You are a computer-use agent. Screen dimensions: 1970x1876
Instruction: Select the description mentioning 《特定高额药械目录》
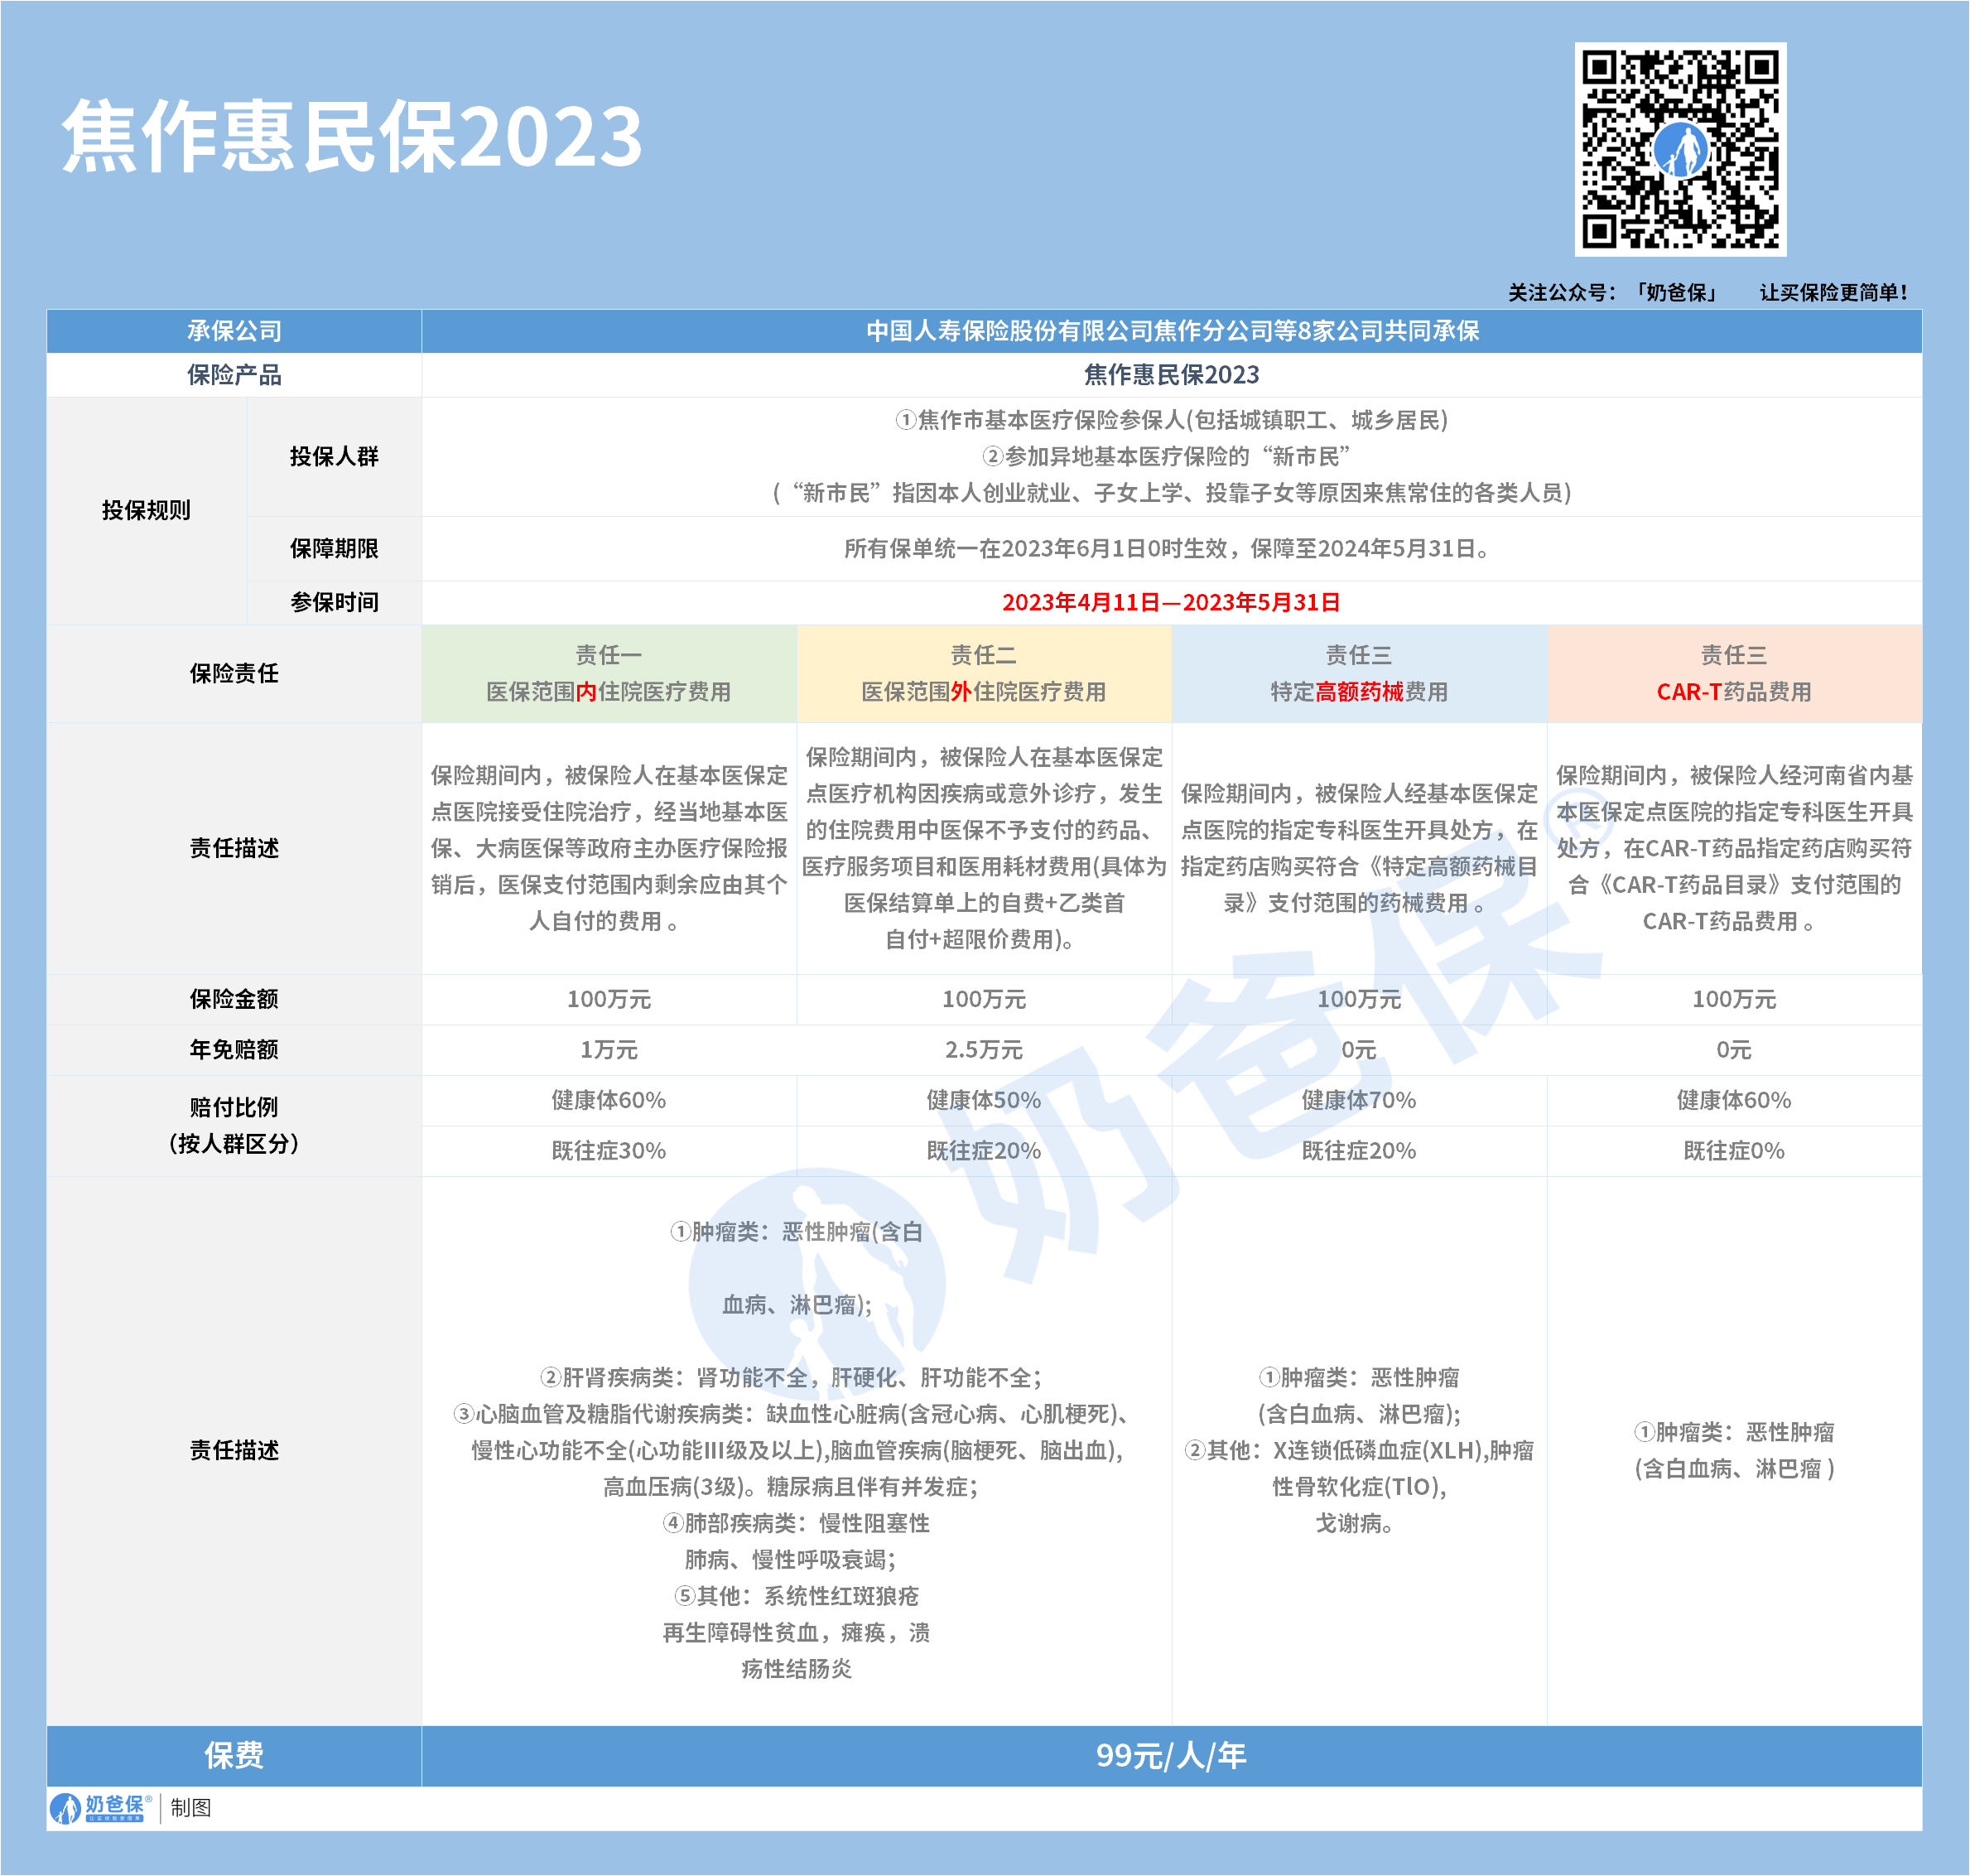coord(1359,848)
